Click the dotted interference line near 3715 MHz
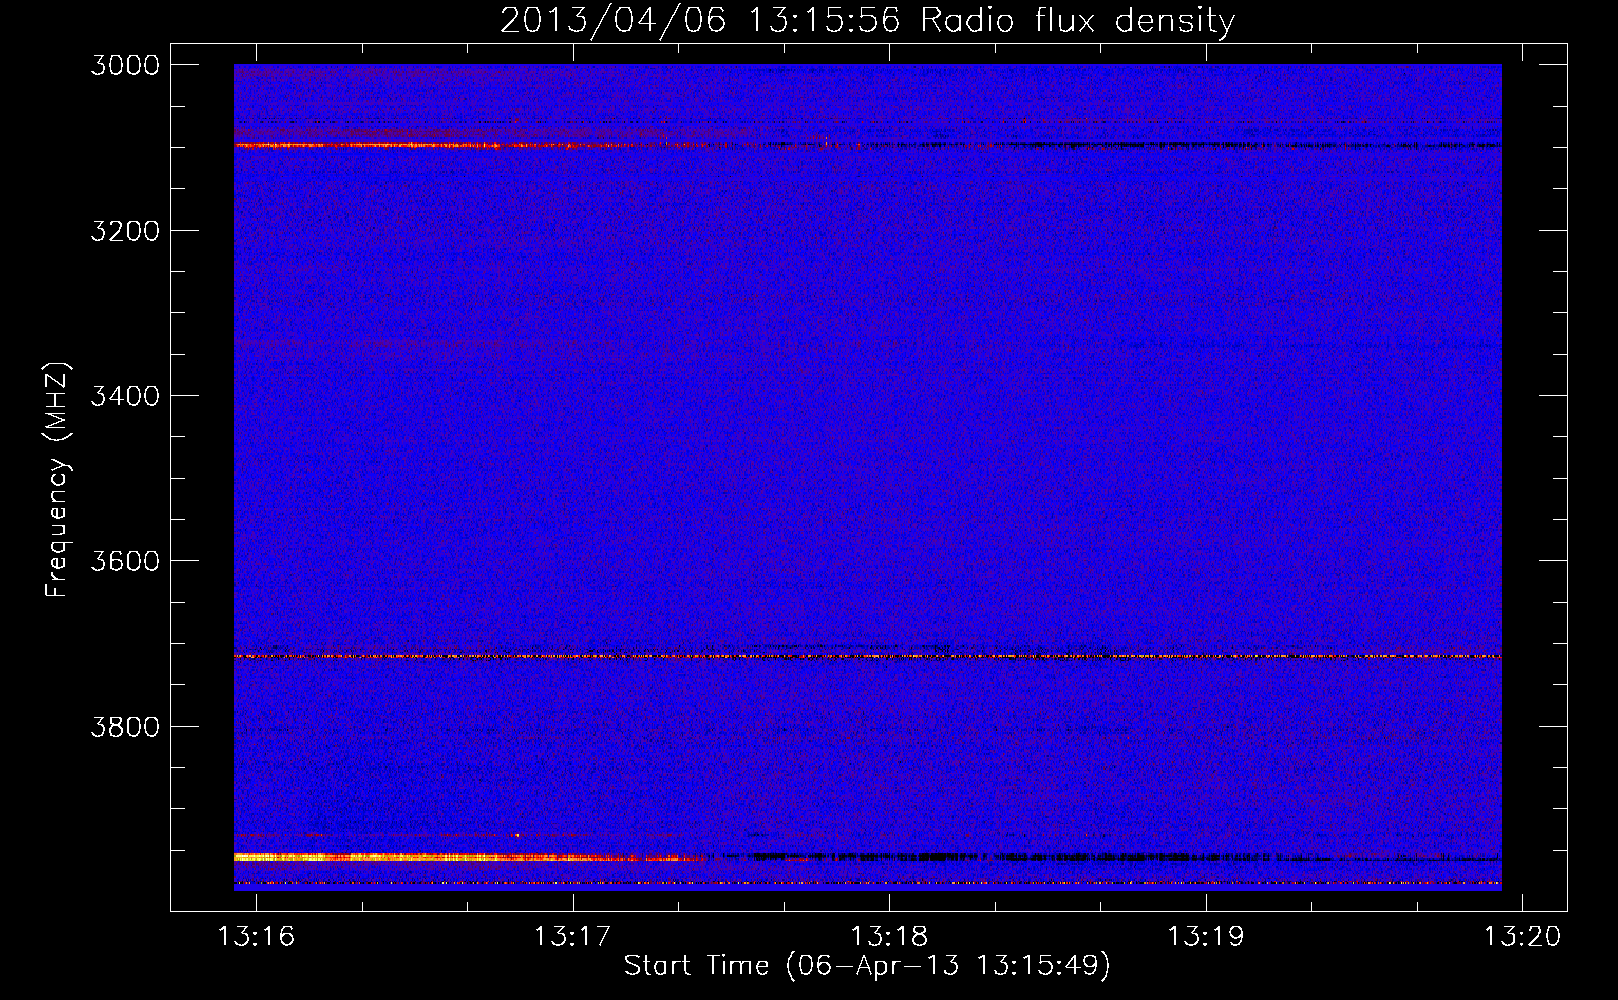The height and width of the screenshot is (1000, 1618). pyautogui.click(x=867, y=656)
